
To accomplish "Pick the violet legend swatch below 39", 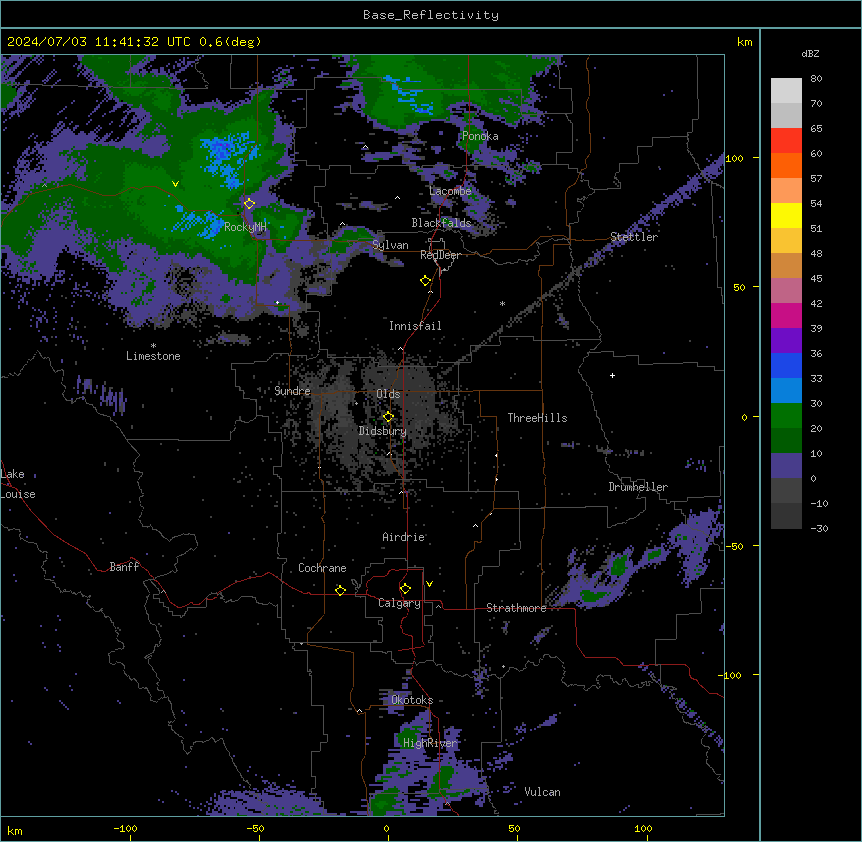I will pos(786,340).
